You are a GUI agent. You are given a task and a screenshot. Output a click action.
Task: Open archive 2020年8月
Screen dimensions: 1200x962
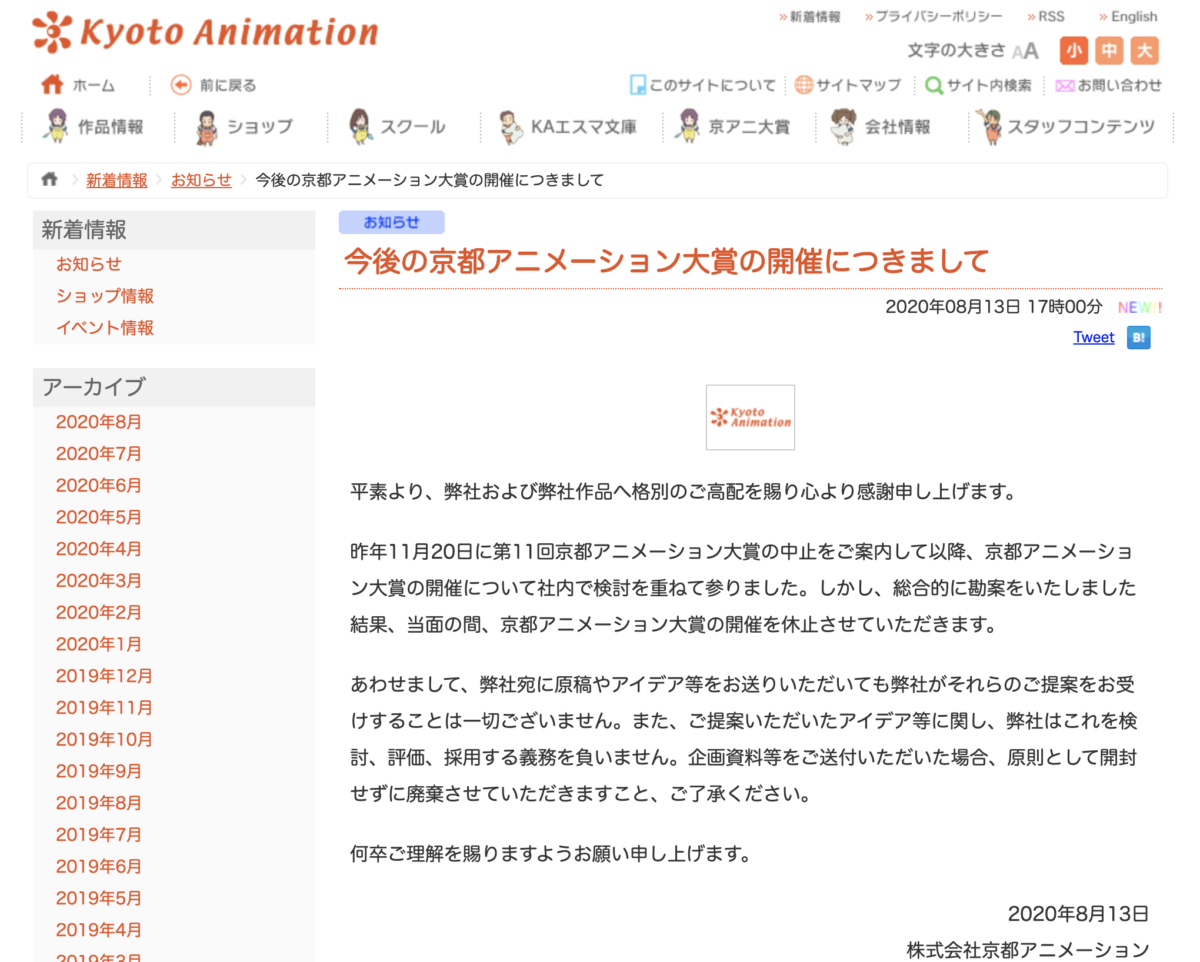tap(99, 422)
